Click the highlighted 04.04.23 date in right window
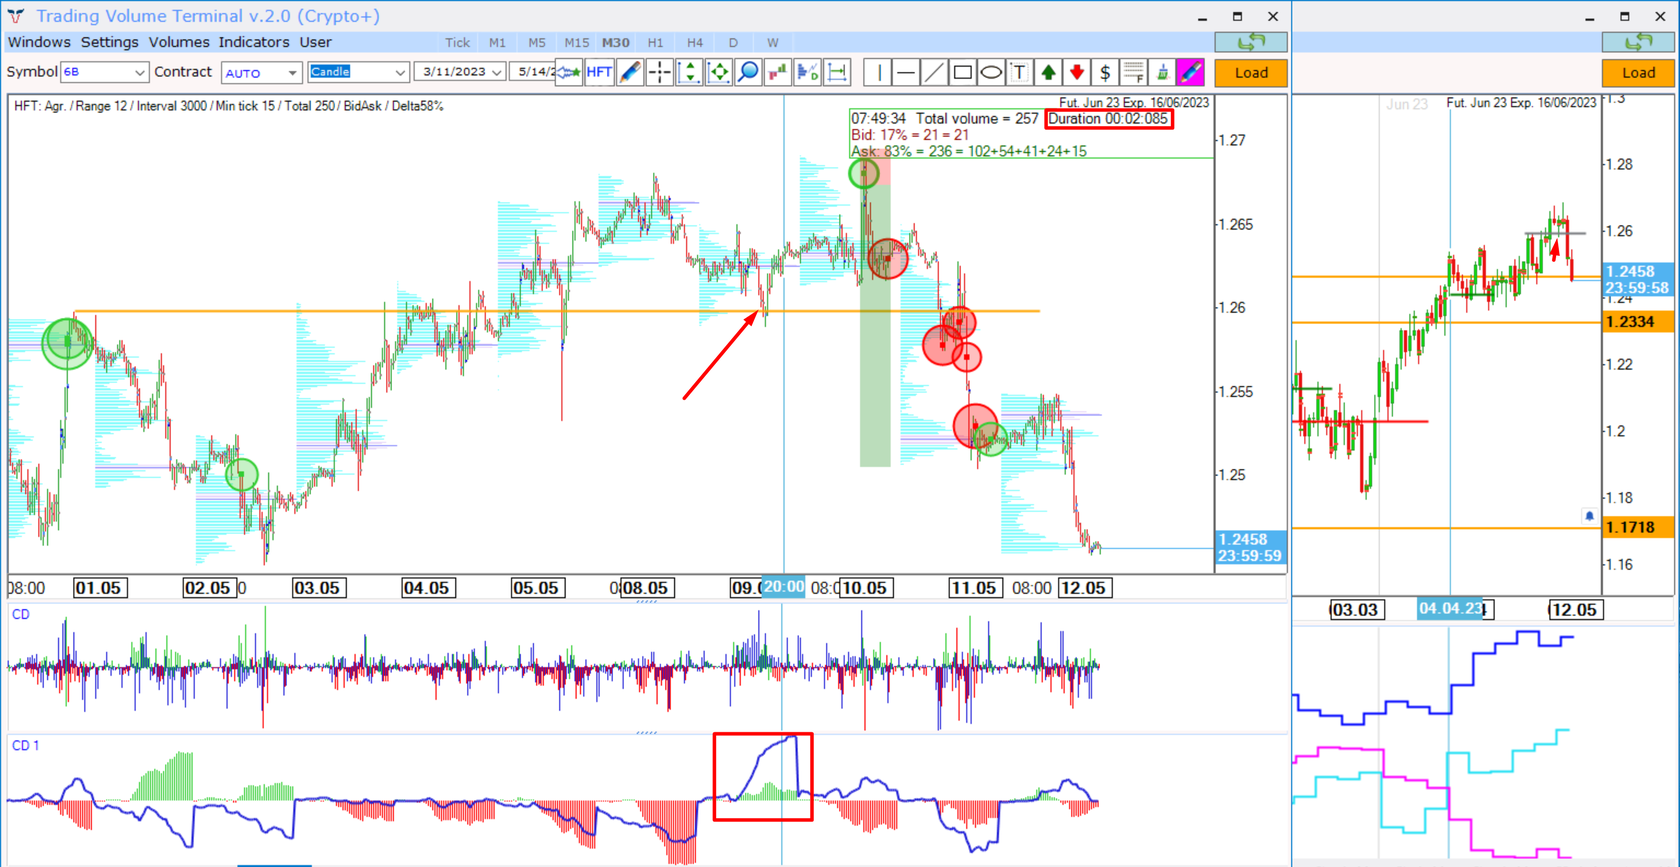 [1451, 609]
